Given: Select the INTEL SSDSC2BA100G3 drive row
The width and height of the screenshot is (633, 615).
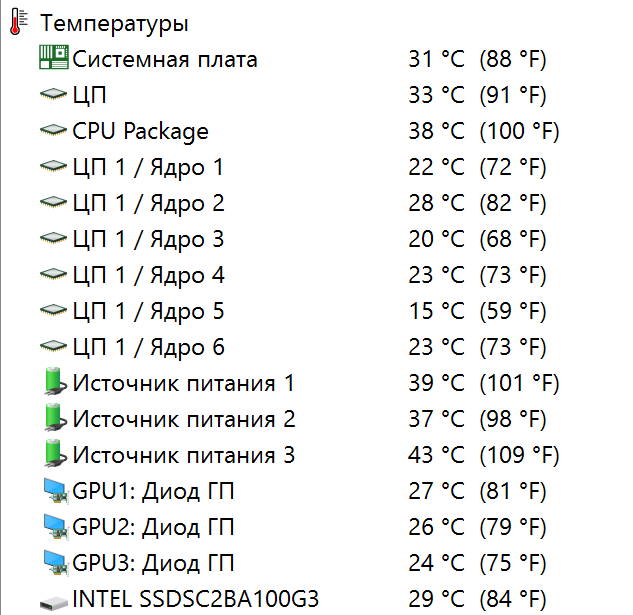Looking at the screenshot, I should (x=195, y=599).
